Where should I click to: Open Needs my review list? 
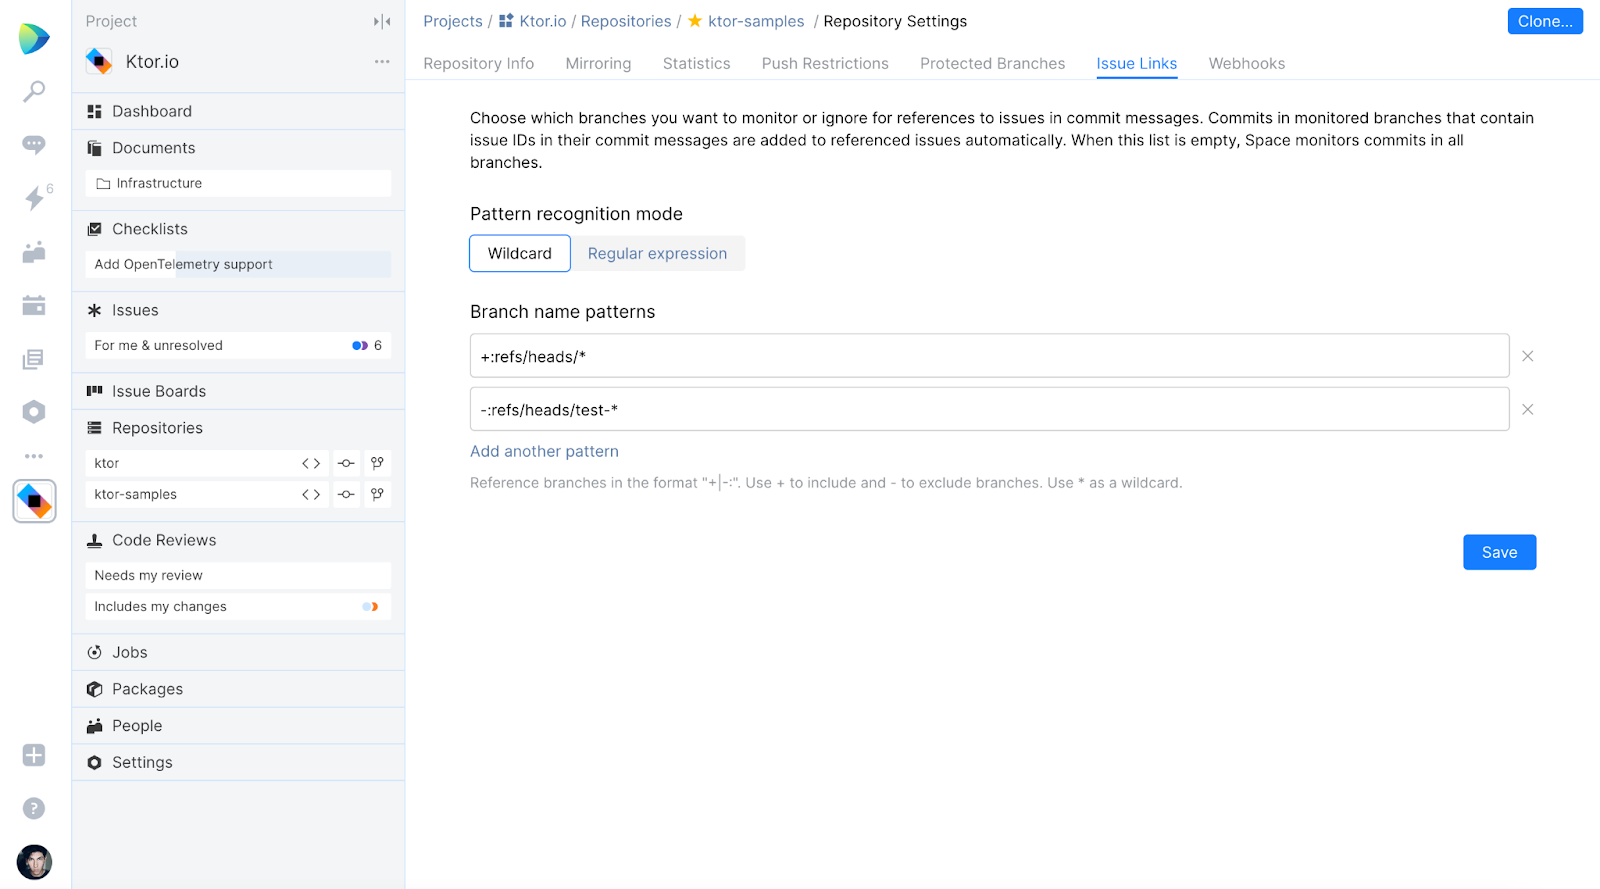[238, 575]
